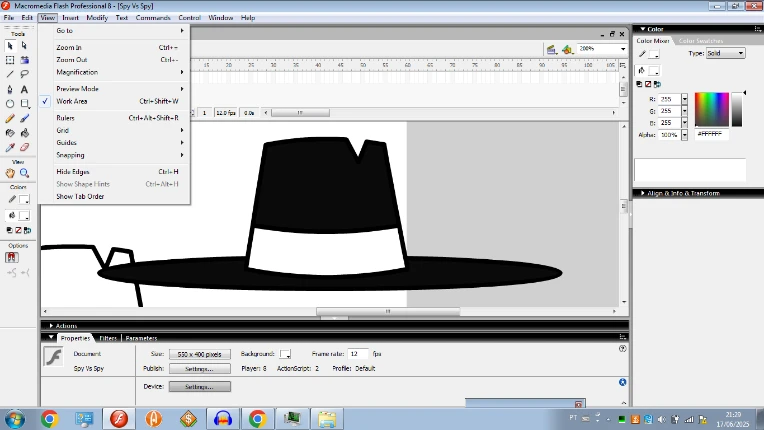Open document help icon in Properties

[x=622, y=349]
